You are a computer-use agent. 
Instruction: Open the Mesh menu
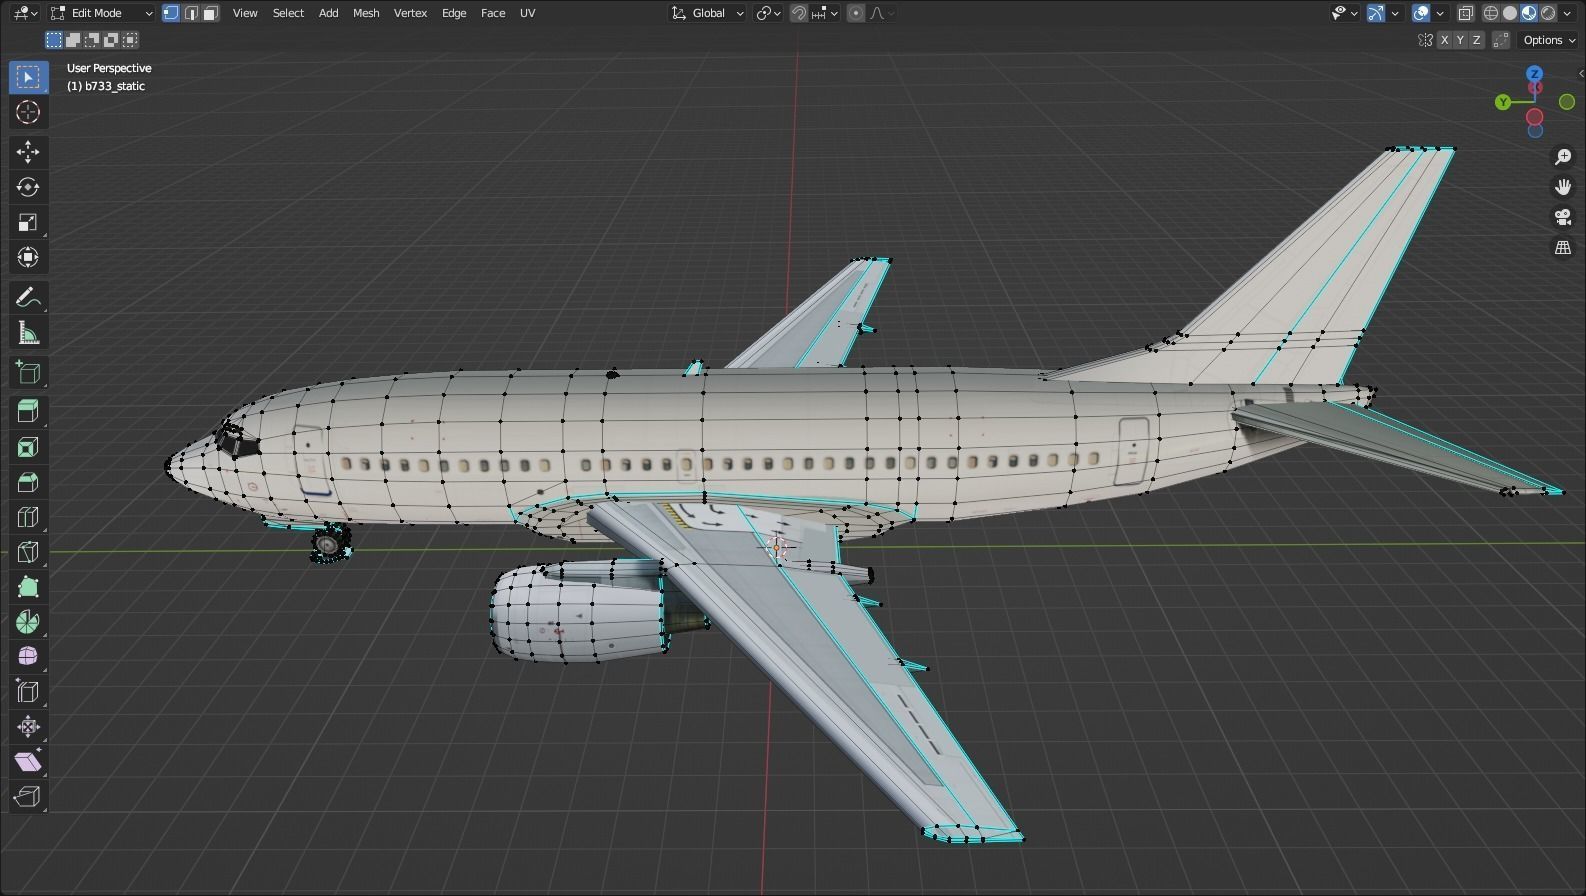[366, 13]
